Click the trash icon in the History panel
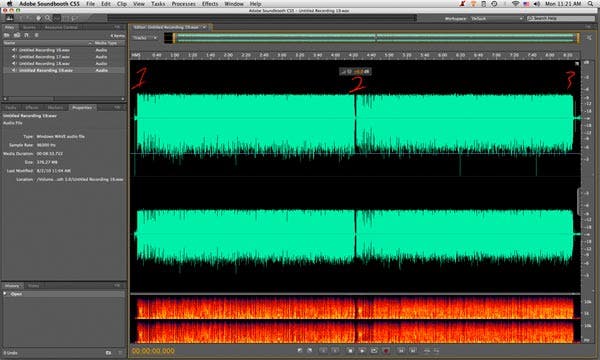Viewport: 600px width, 360px height. pyautogui.click(x=120, y=353)
